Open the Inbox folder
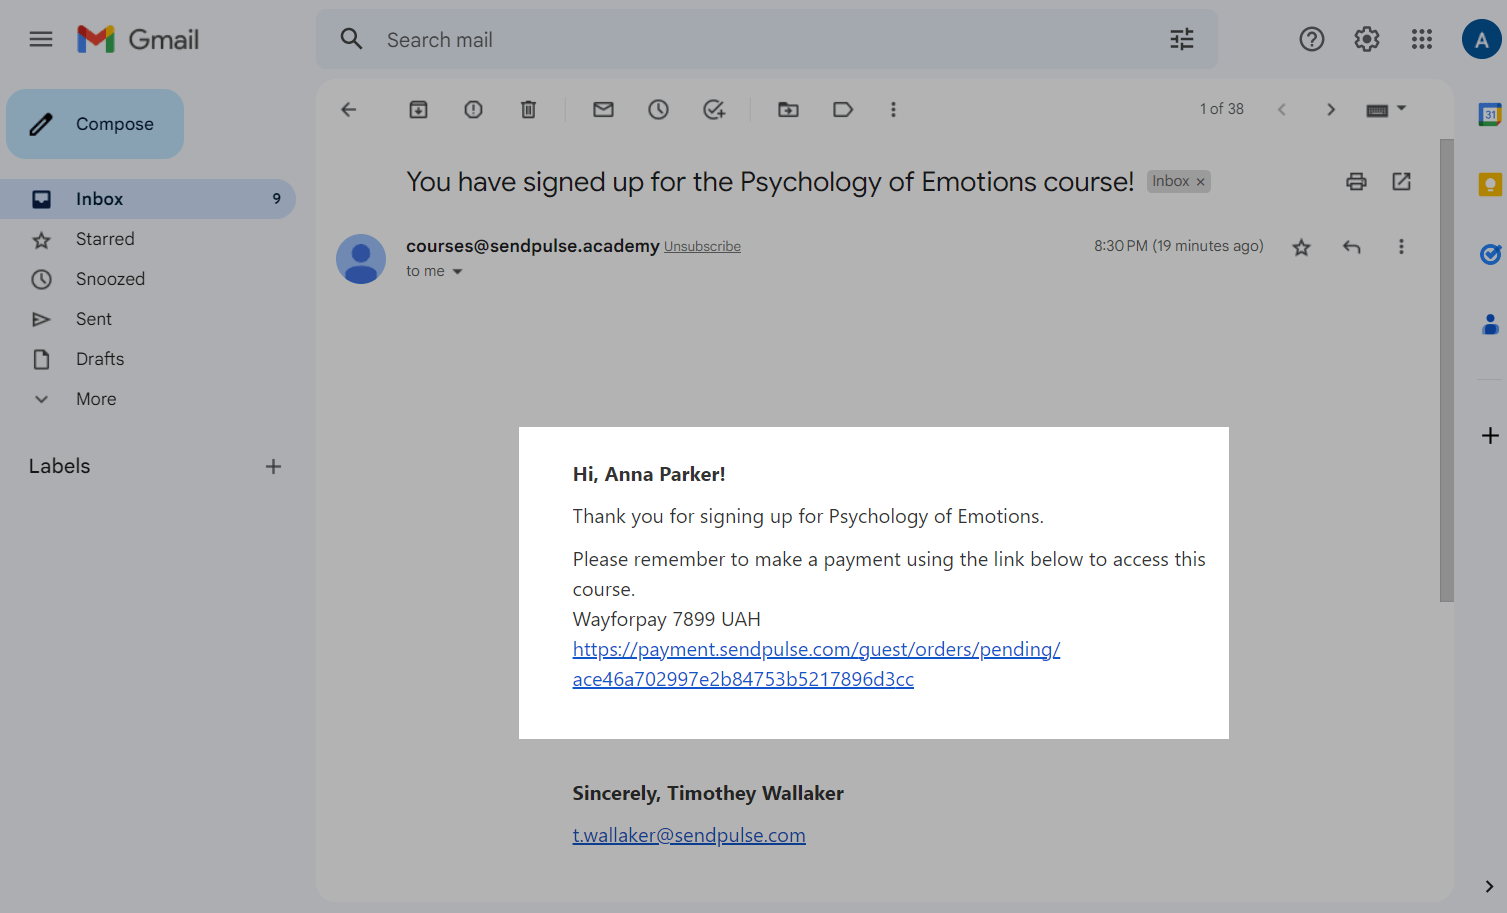 (148, 199)
